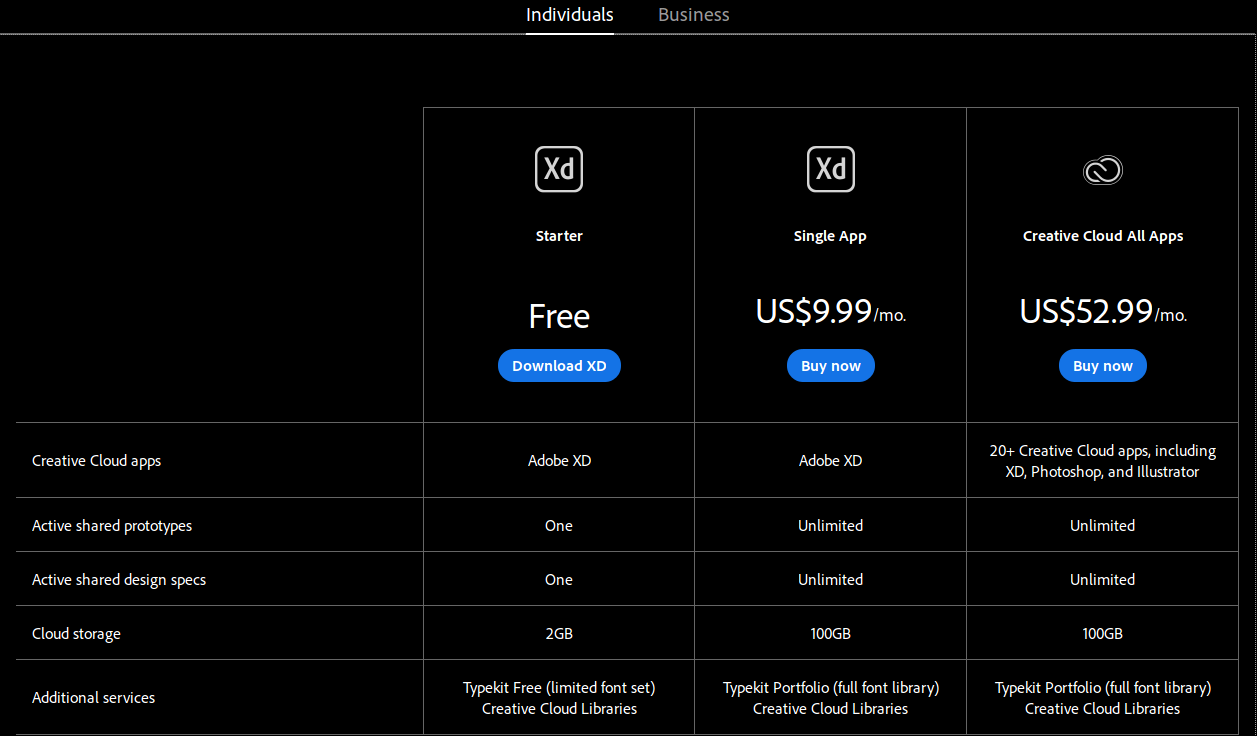This screenshot has width=1257, height=736.
Task: Click the Free price text
Action: [559, 316]
